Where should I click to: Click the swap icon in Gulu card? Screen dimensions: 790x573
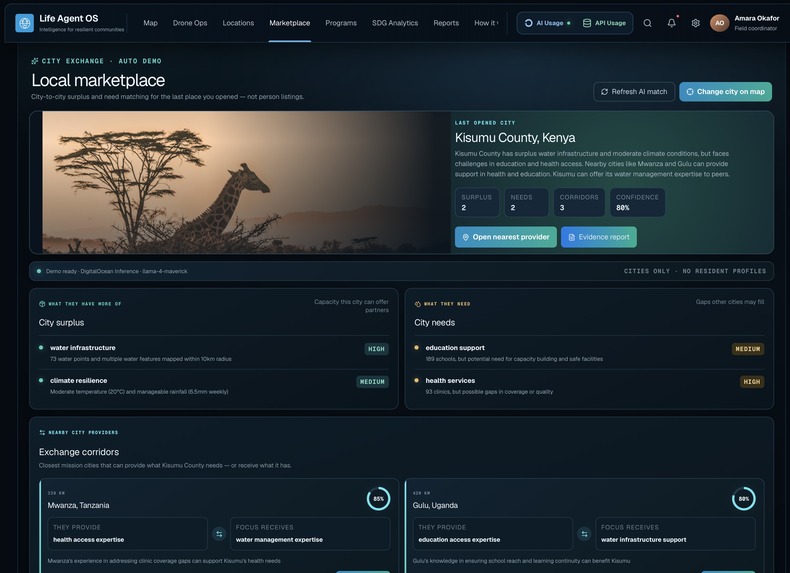click(x=584, y=534)
